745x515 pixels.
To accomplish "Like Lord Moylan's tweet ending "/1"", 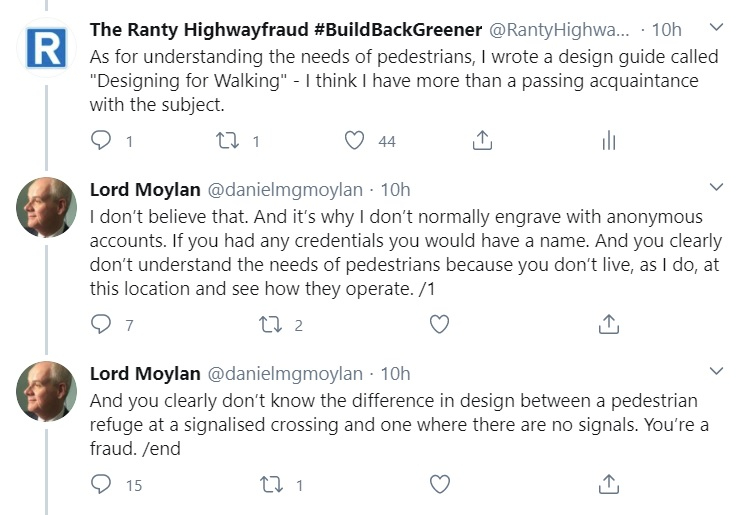I will coord(439,324).
